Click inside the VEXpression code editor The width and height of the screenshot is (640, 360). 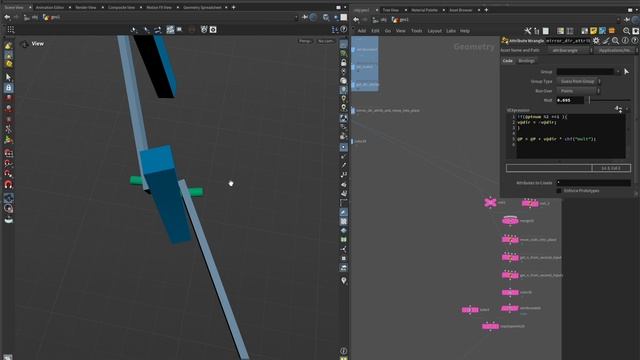571,136
